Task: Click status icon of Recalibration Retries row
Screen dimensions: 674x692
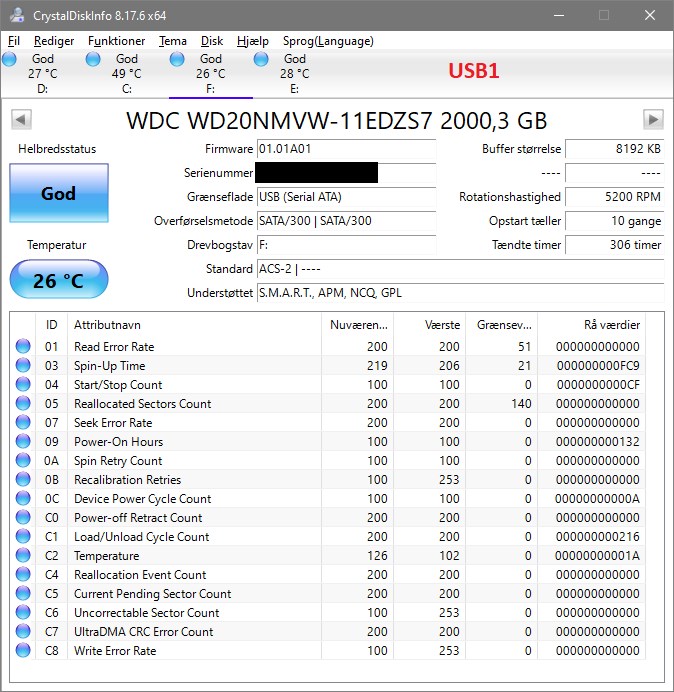Action: click(x=23, y=479)
